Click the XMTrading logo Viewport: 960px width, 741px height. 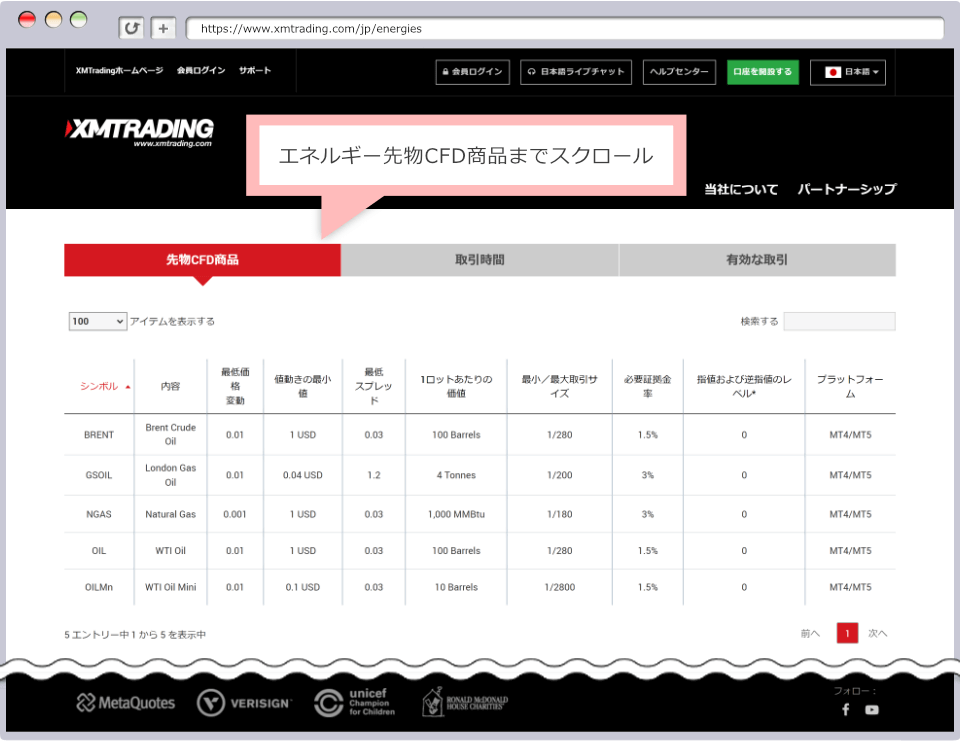[139, 131]
